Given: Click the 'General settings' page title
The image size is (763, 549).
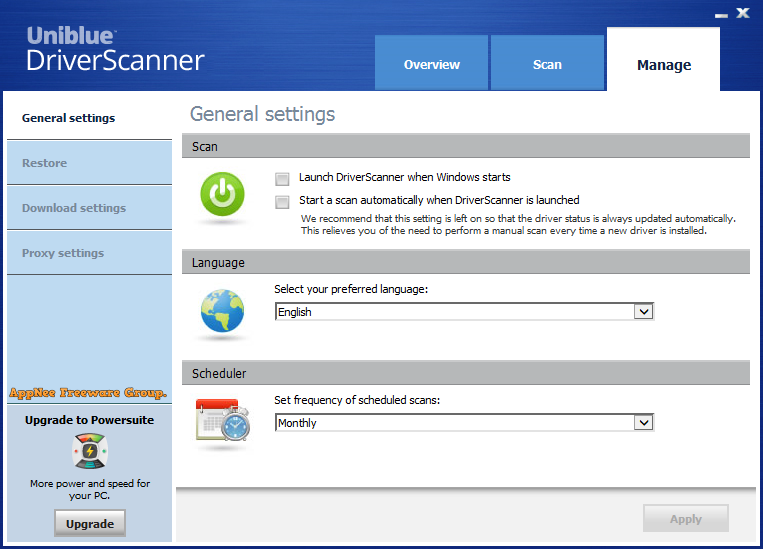Looking at the screenshot, I should pyautogui.click(x=262, y=114).
